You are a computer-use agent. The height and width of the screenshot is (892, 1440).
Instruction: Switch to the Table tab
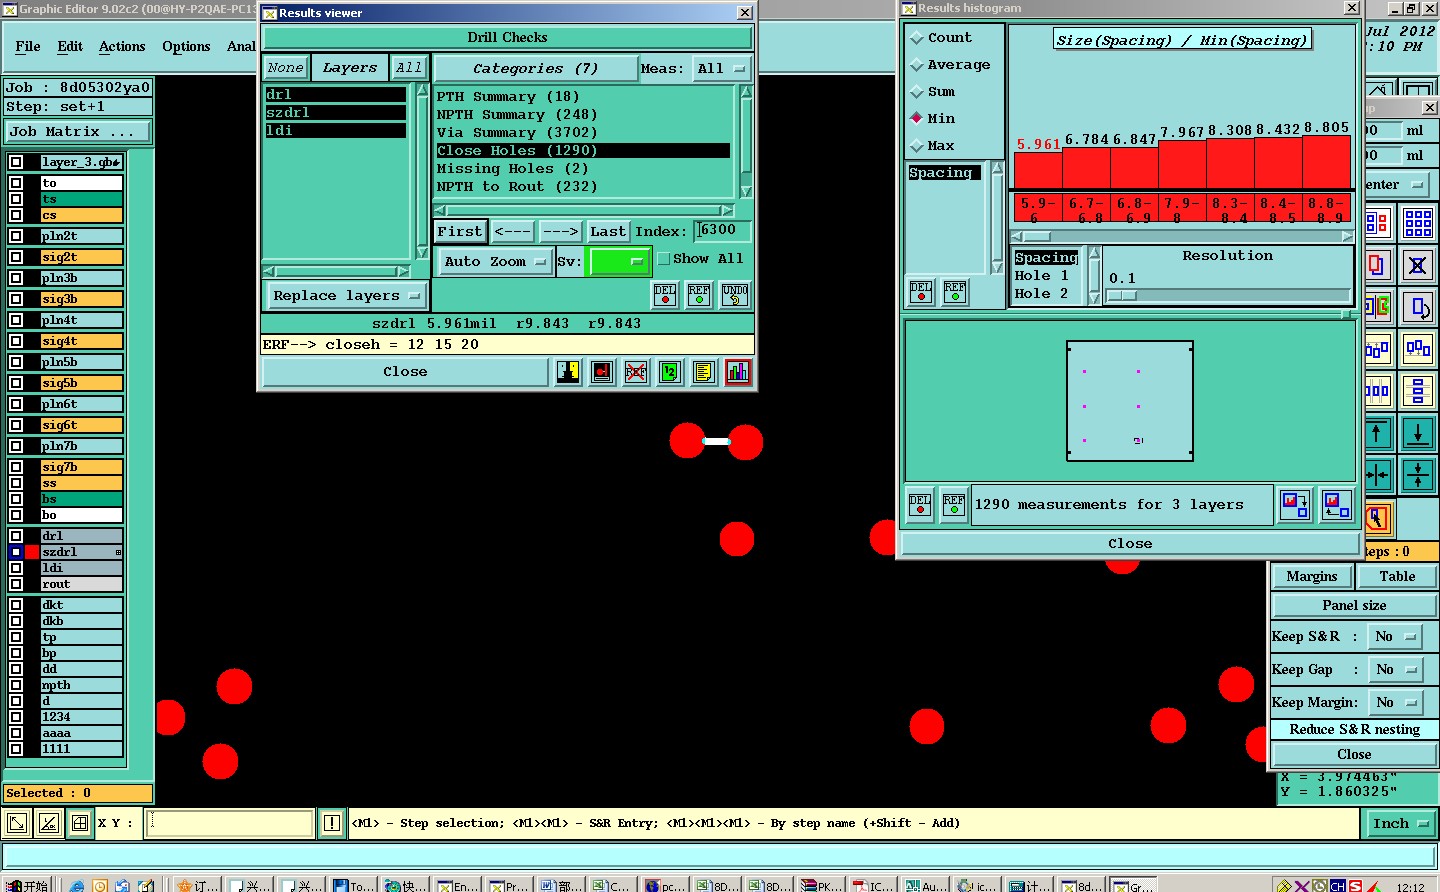[1397, 576]
